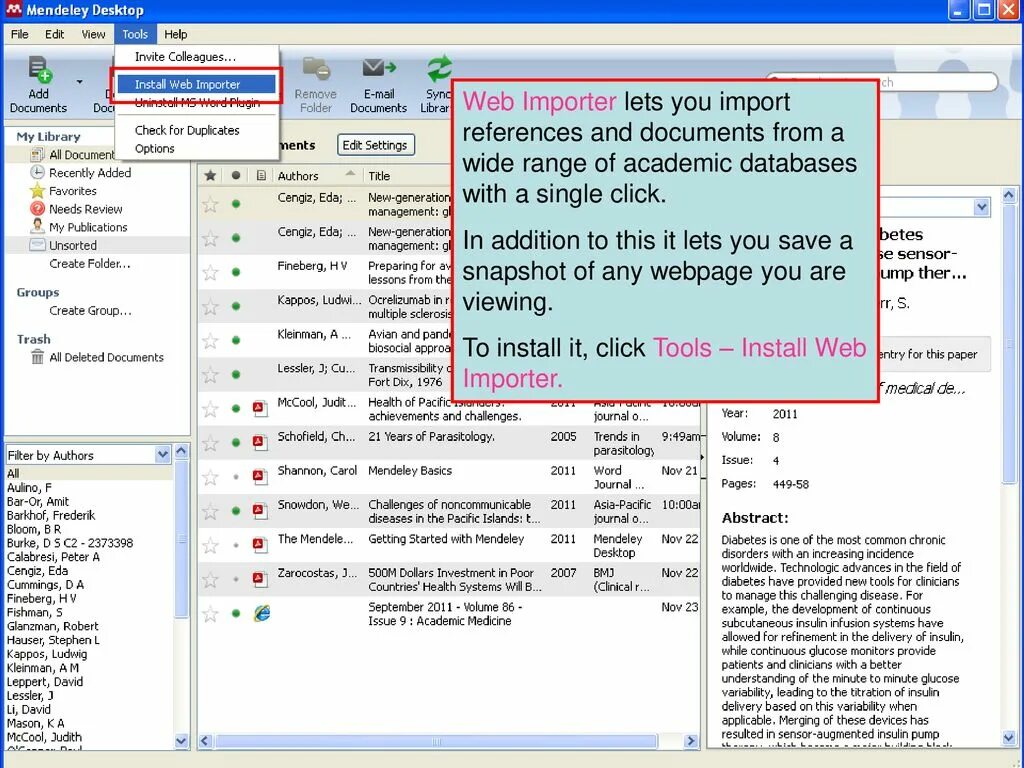Filter by author Kappos, Ludwig

pyautogui.click(x=46, y=654)
